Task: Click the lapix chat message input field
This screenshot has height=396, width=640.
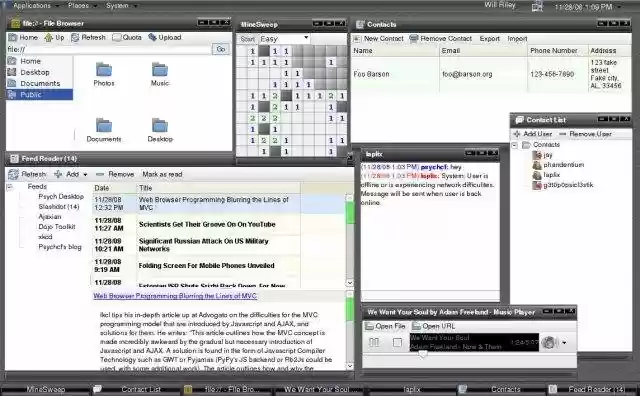Action: click(430, 296)
